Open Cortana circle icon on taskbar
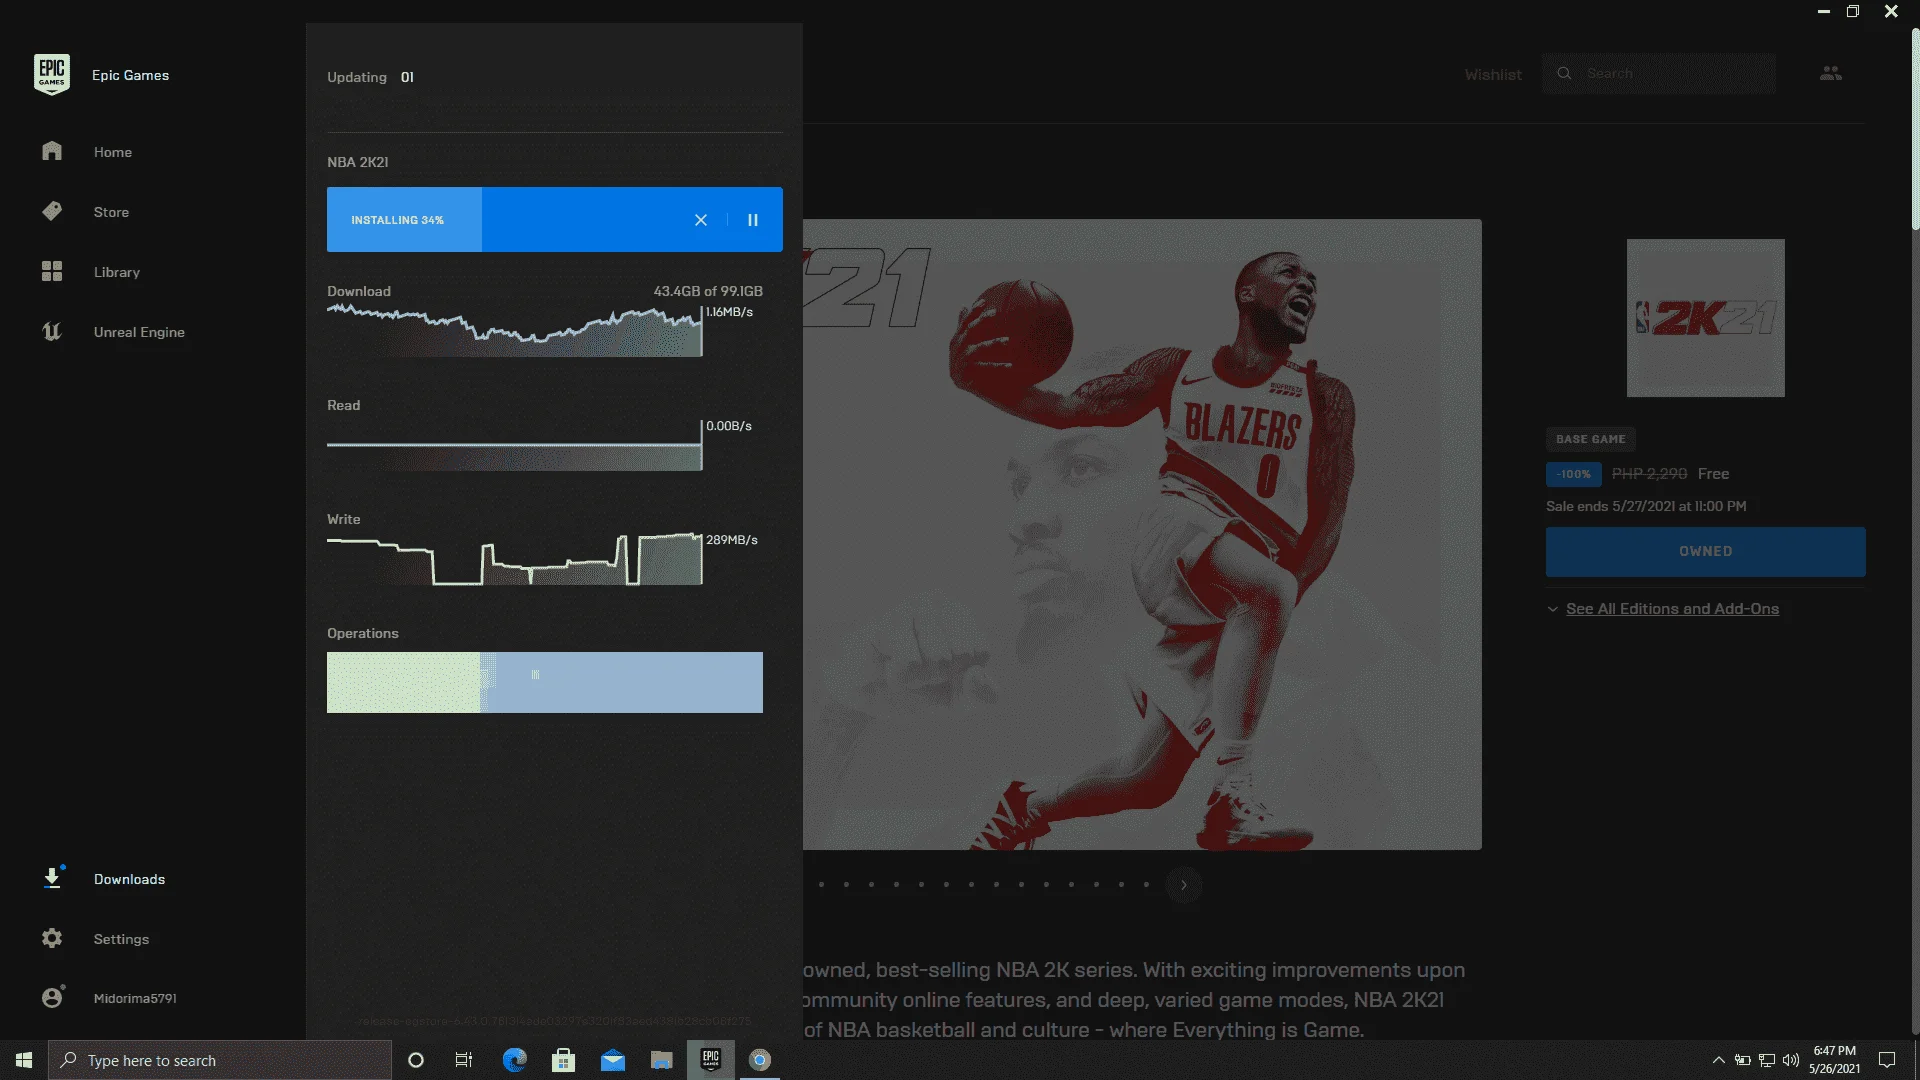This screenshot has height=1080, width=1920. (416, 1060)
